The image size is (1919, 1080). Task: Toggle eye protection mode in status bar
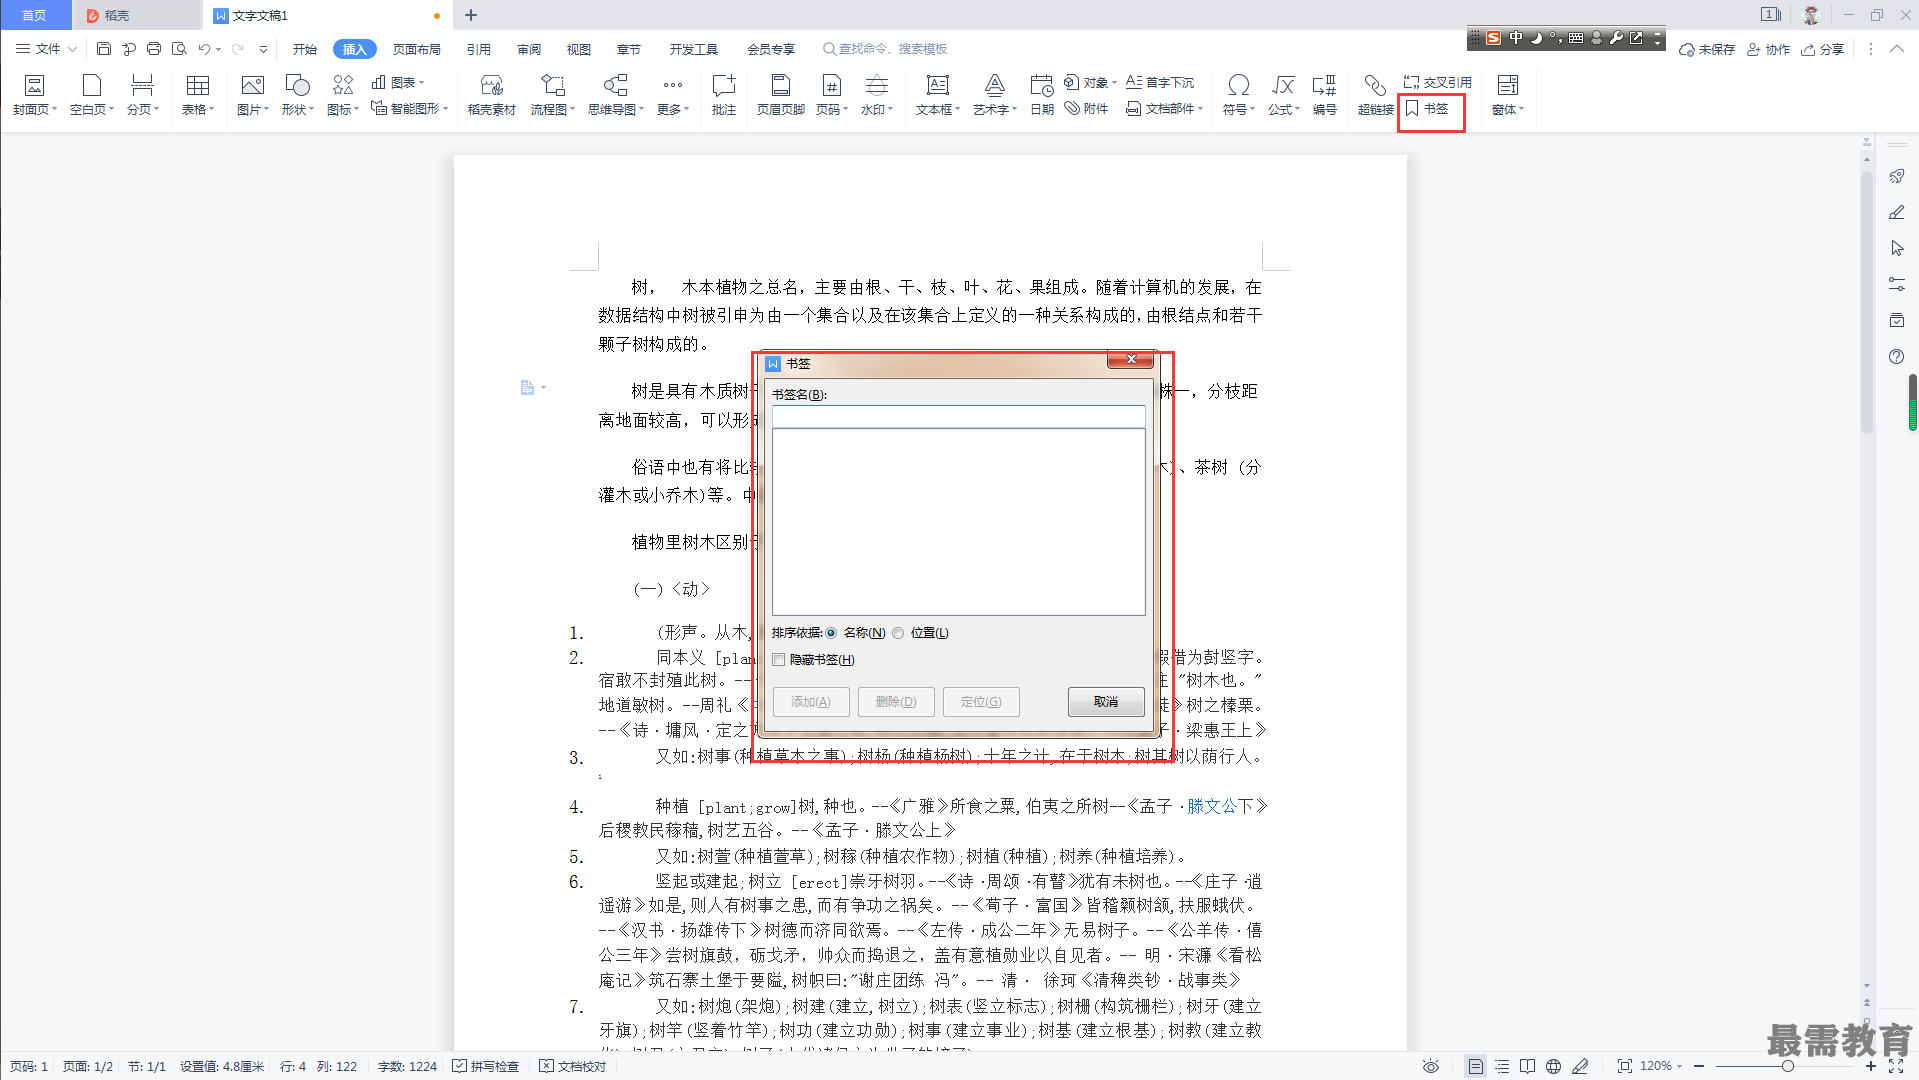(x=1431, y=1066)
